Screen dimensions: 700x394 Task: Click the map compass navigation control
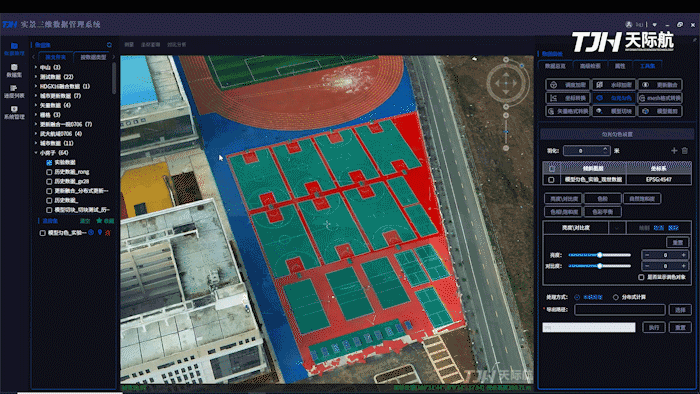tap(505, 83)
